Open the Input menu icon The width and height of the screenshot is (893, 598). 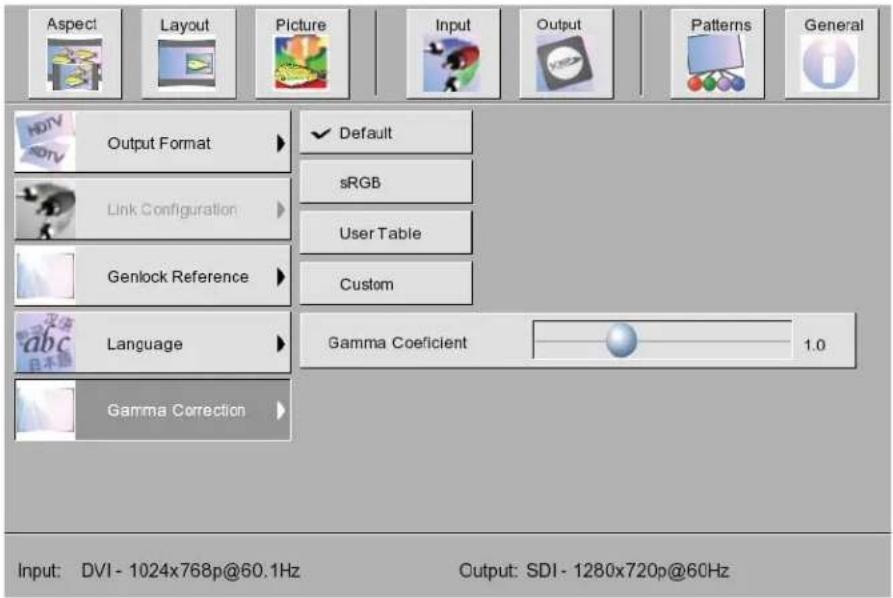[x=453, y=54]
